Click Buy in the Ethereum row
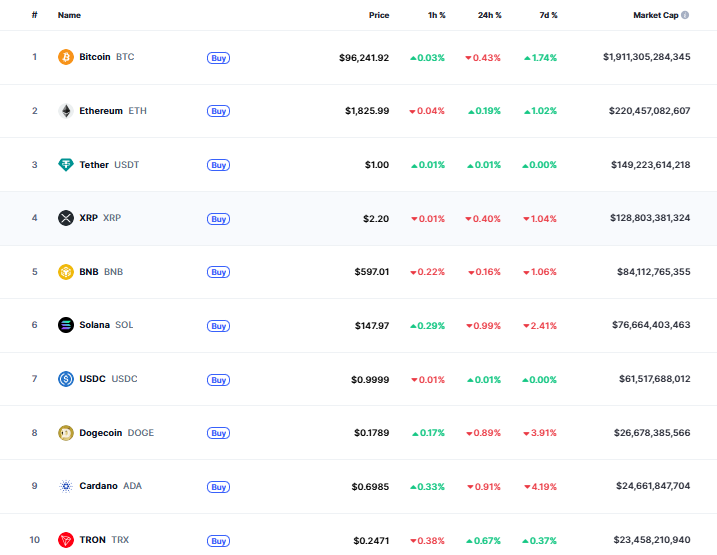The width and height of the screenshot is (717, 555). click(x=219, y=111)
